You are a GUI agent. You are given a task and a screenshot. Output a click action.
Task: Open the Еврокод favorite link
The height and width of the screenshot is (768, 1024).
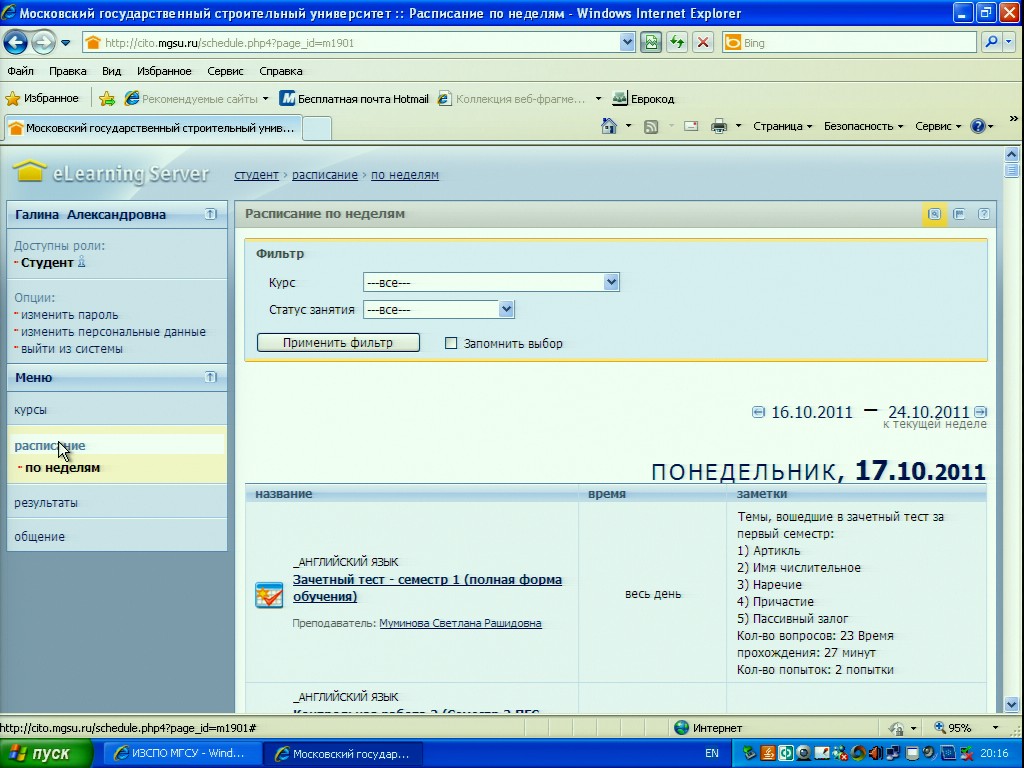click(643, 99)
